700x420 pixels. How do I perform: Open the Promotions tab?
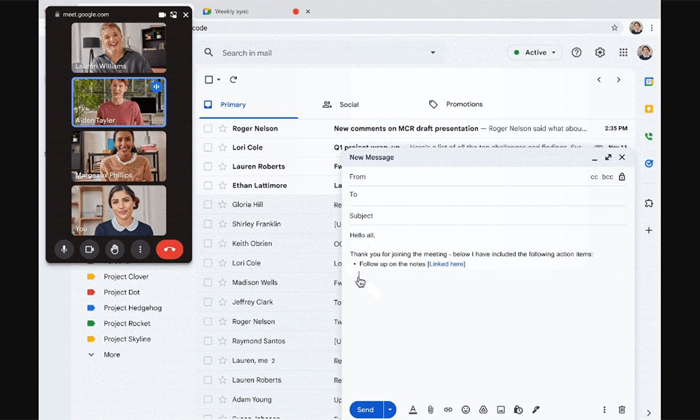455,104
